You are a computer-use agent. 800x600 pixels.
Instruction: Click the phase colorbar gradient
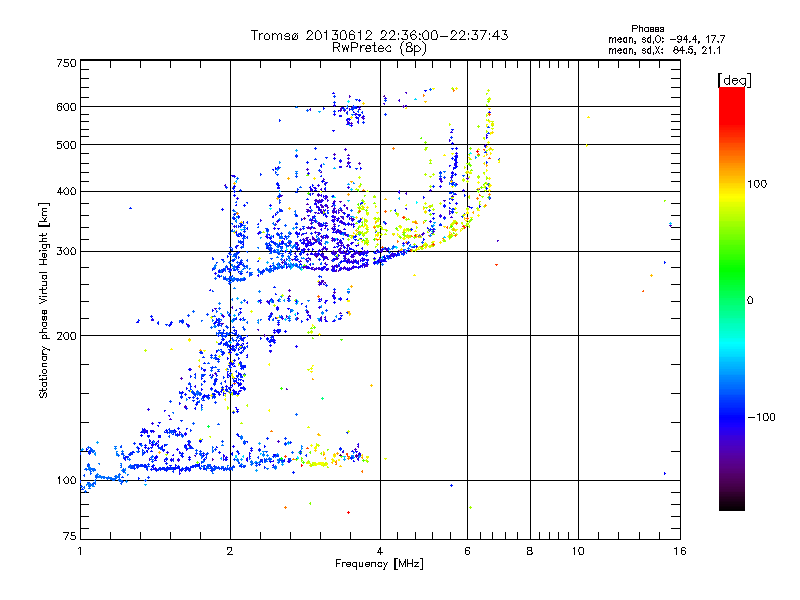pyautogui.click(x=732, y=298)
